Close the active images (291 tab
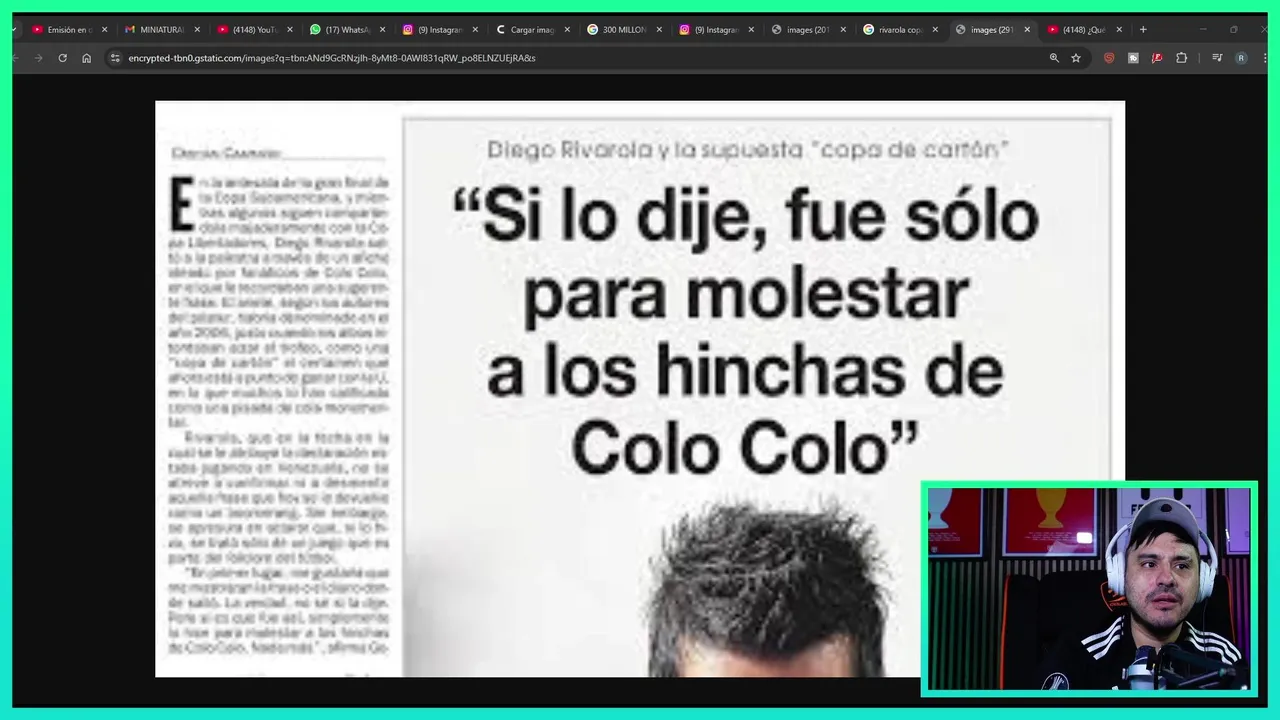 click(x=1027, y=30)
